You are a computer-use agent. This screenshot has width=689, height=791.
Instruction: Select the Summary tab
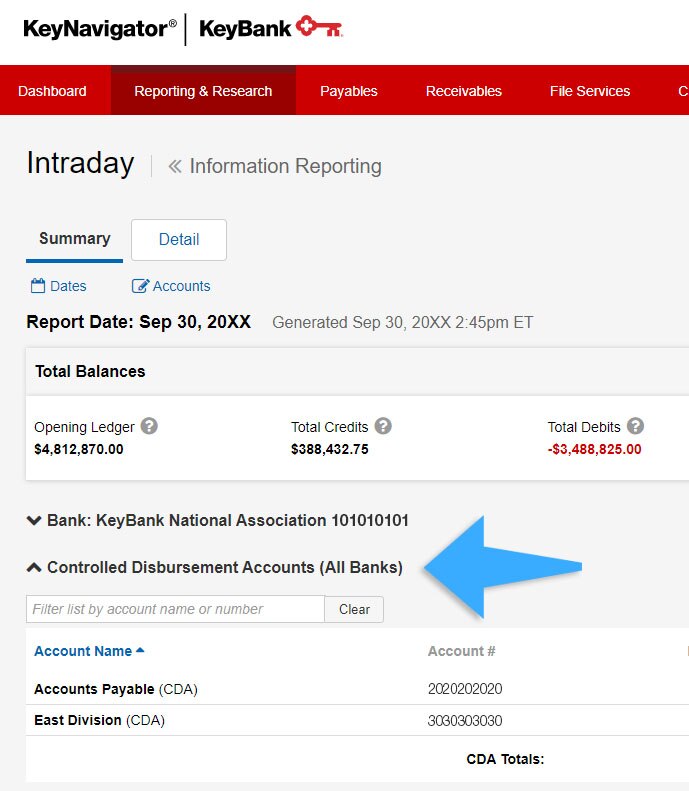75,239
